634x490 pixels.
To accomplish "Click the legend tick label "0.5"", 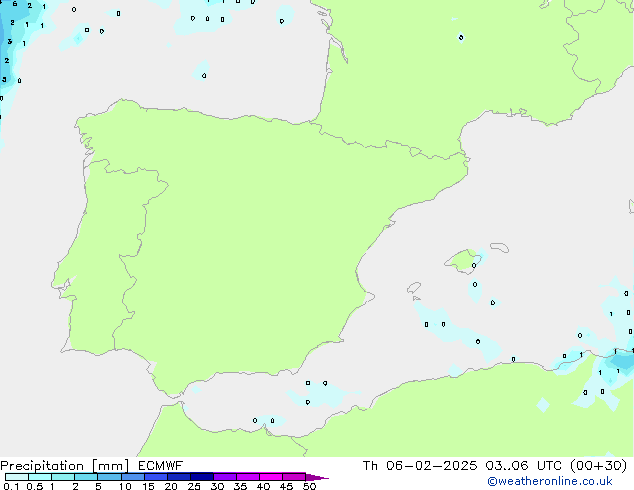I will pos(34,486).
